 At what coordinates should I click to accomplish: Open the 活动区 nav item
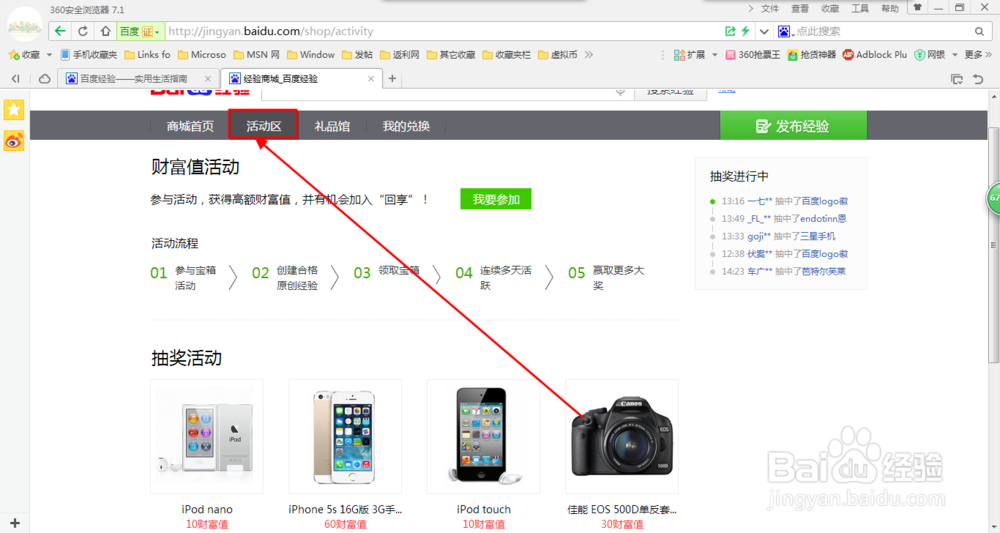(263, 126)
